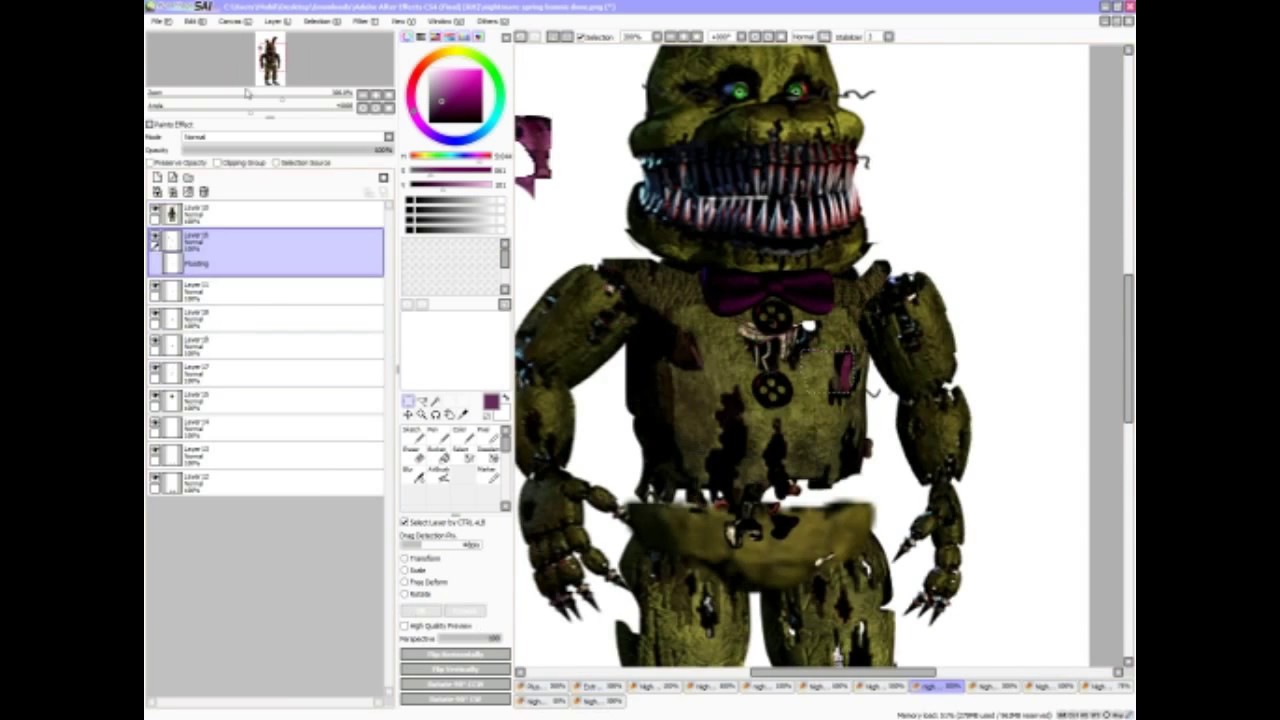
Task: Toggle Selection Source checkbox
Action: click(276, 162)
